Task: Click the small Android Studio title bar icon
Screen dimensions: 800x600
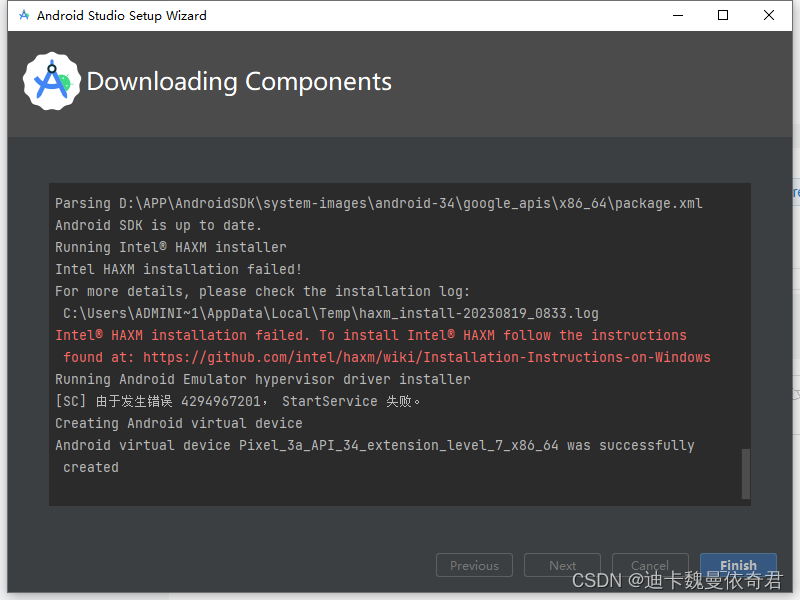Action: [x=23, y=15]
